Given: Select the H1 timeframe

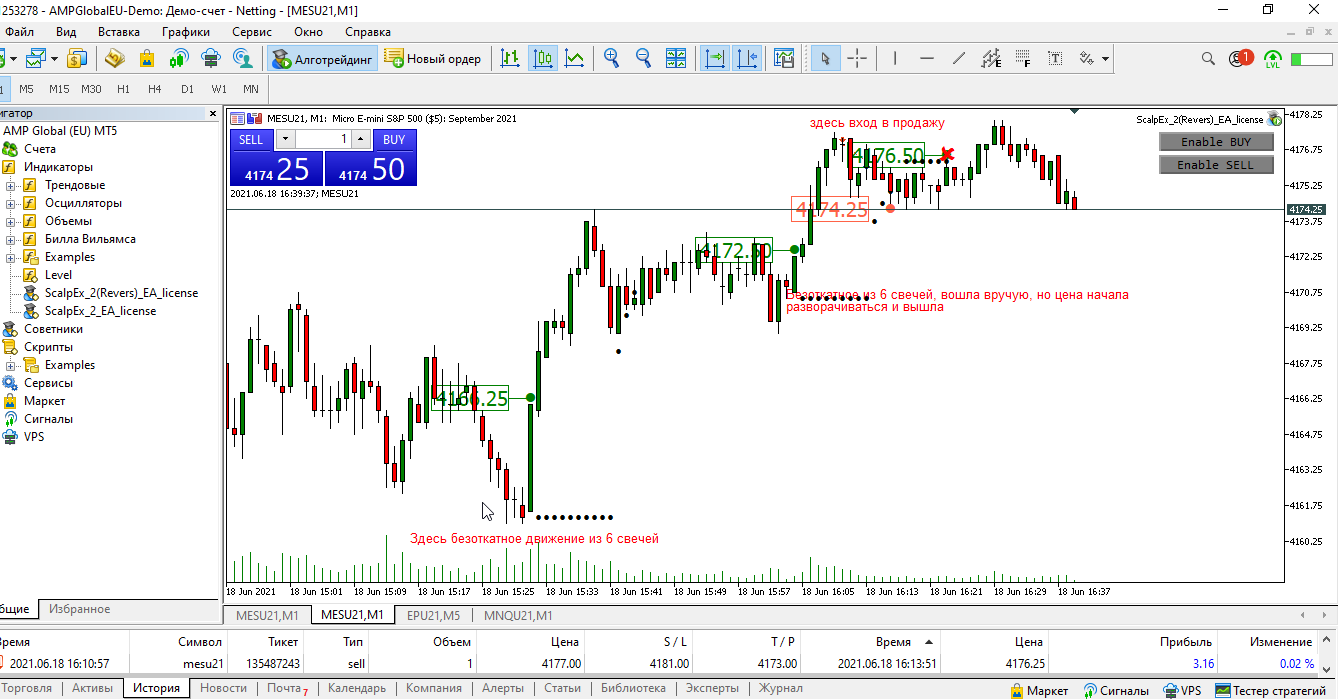Looking at the screenshot, I should pos(123,89).
